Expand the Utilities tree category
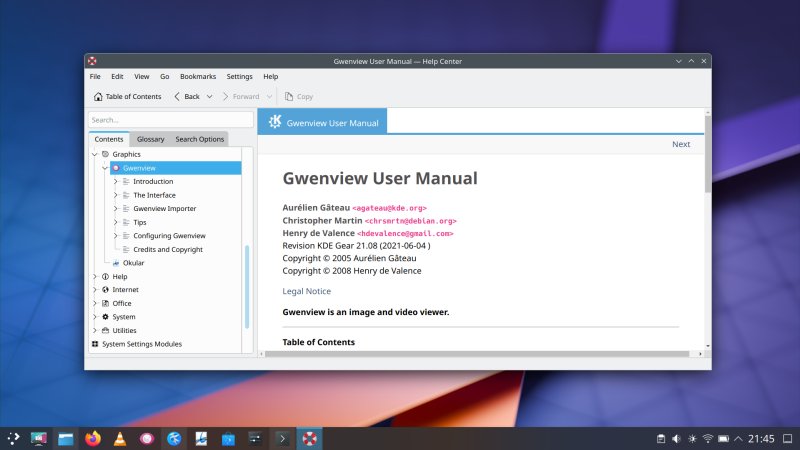 95,330
